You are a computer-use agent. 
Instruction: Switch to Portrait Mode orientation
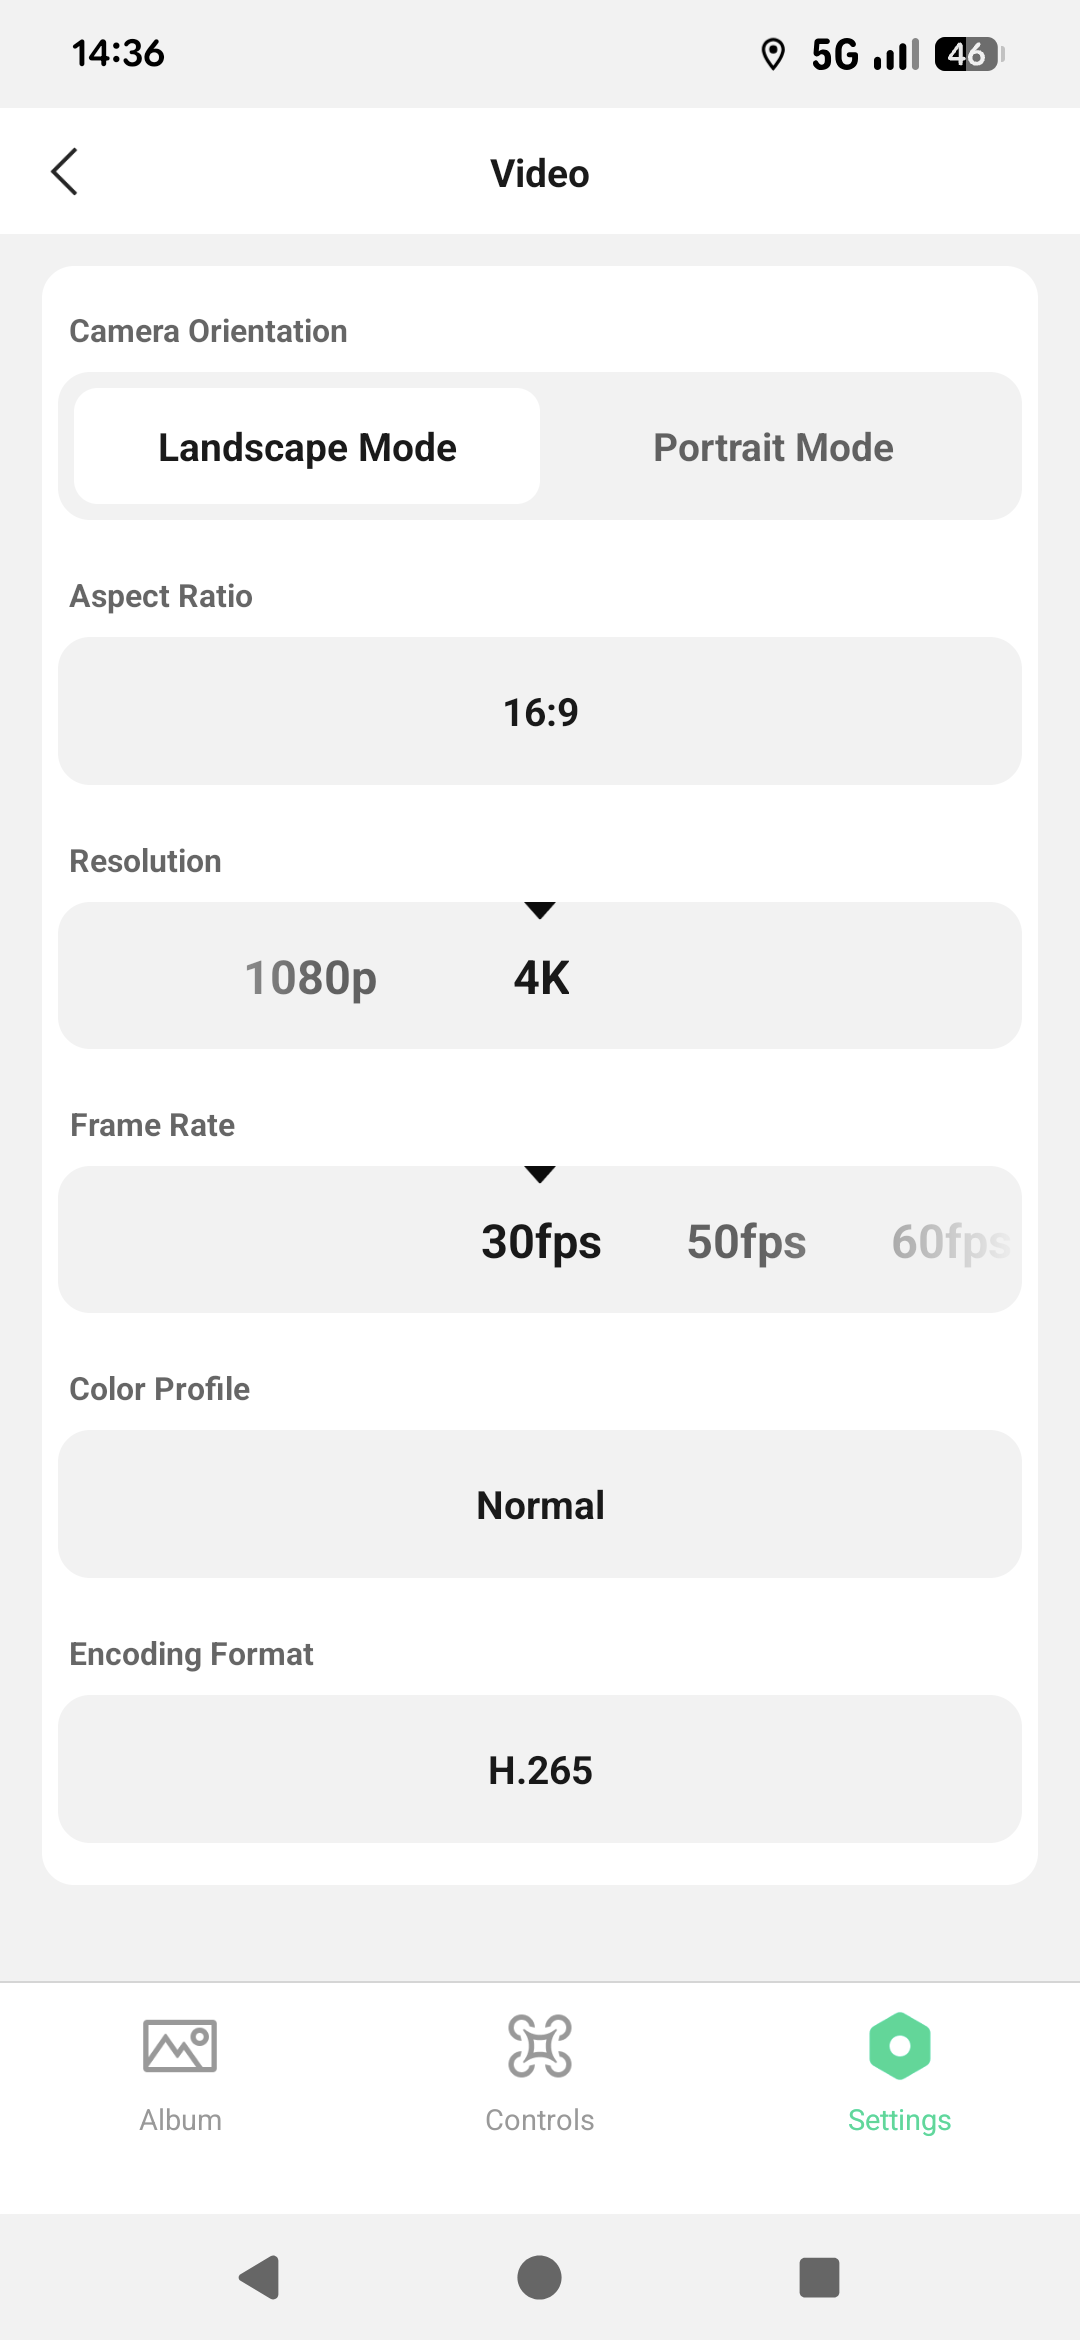pyautogui.click(x=773, y=447)
